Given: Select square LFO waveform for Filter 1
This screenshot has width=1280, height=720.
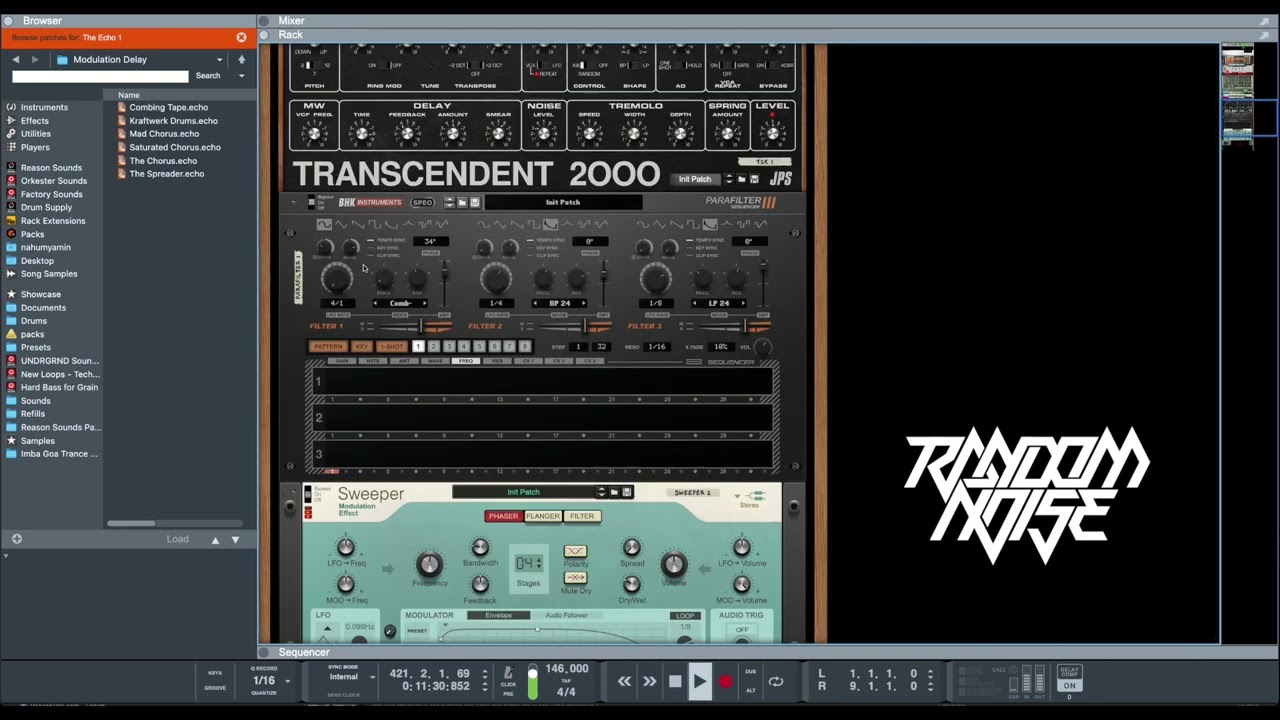Looking at the screenshot, I should [374, 225].
